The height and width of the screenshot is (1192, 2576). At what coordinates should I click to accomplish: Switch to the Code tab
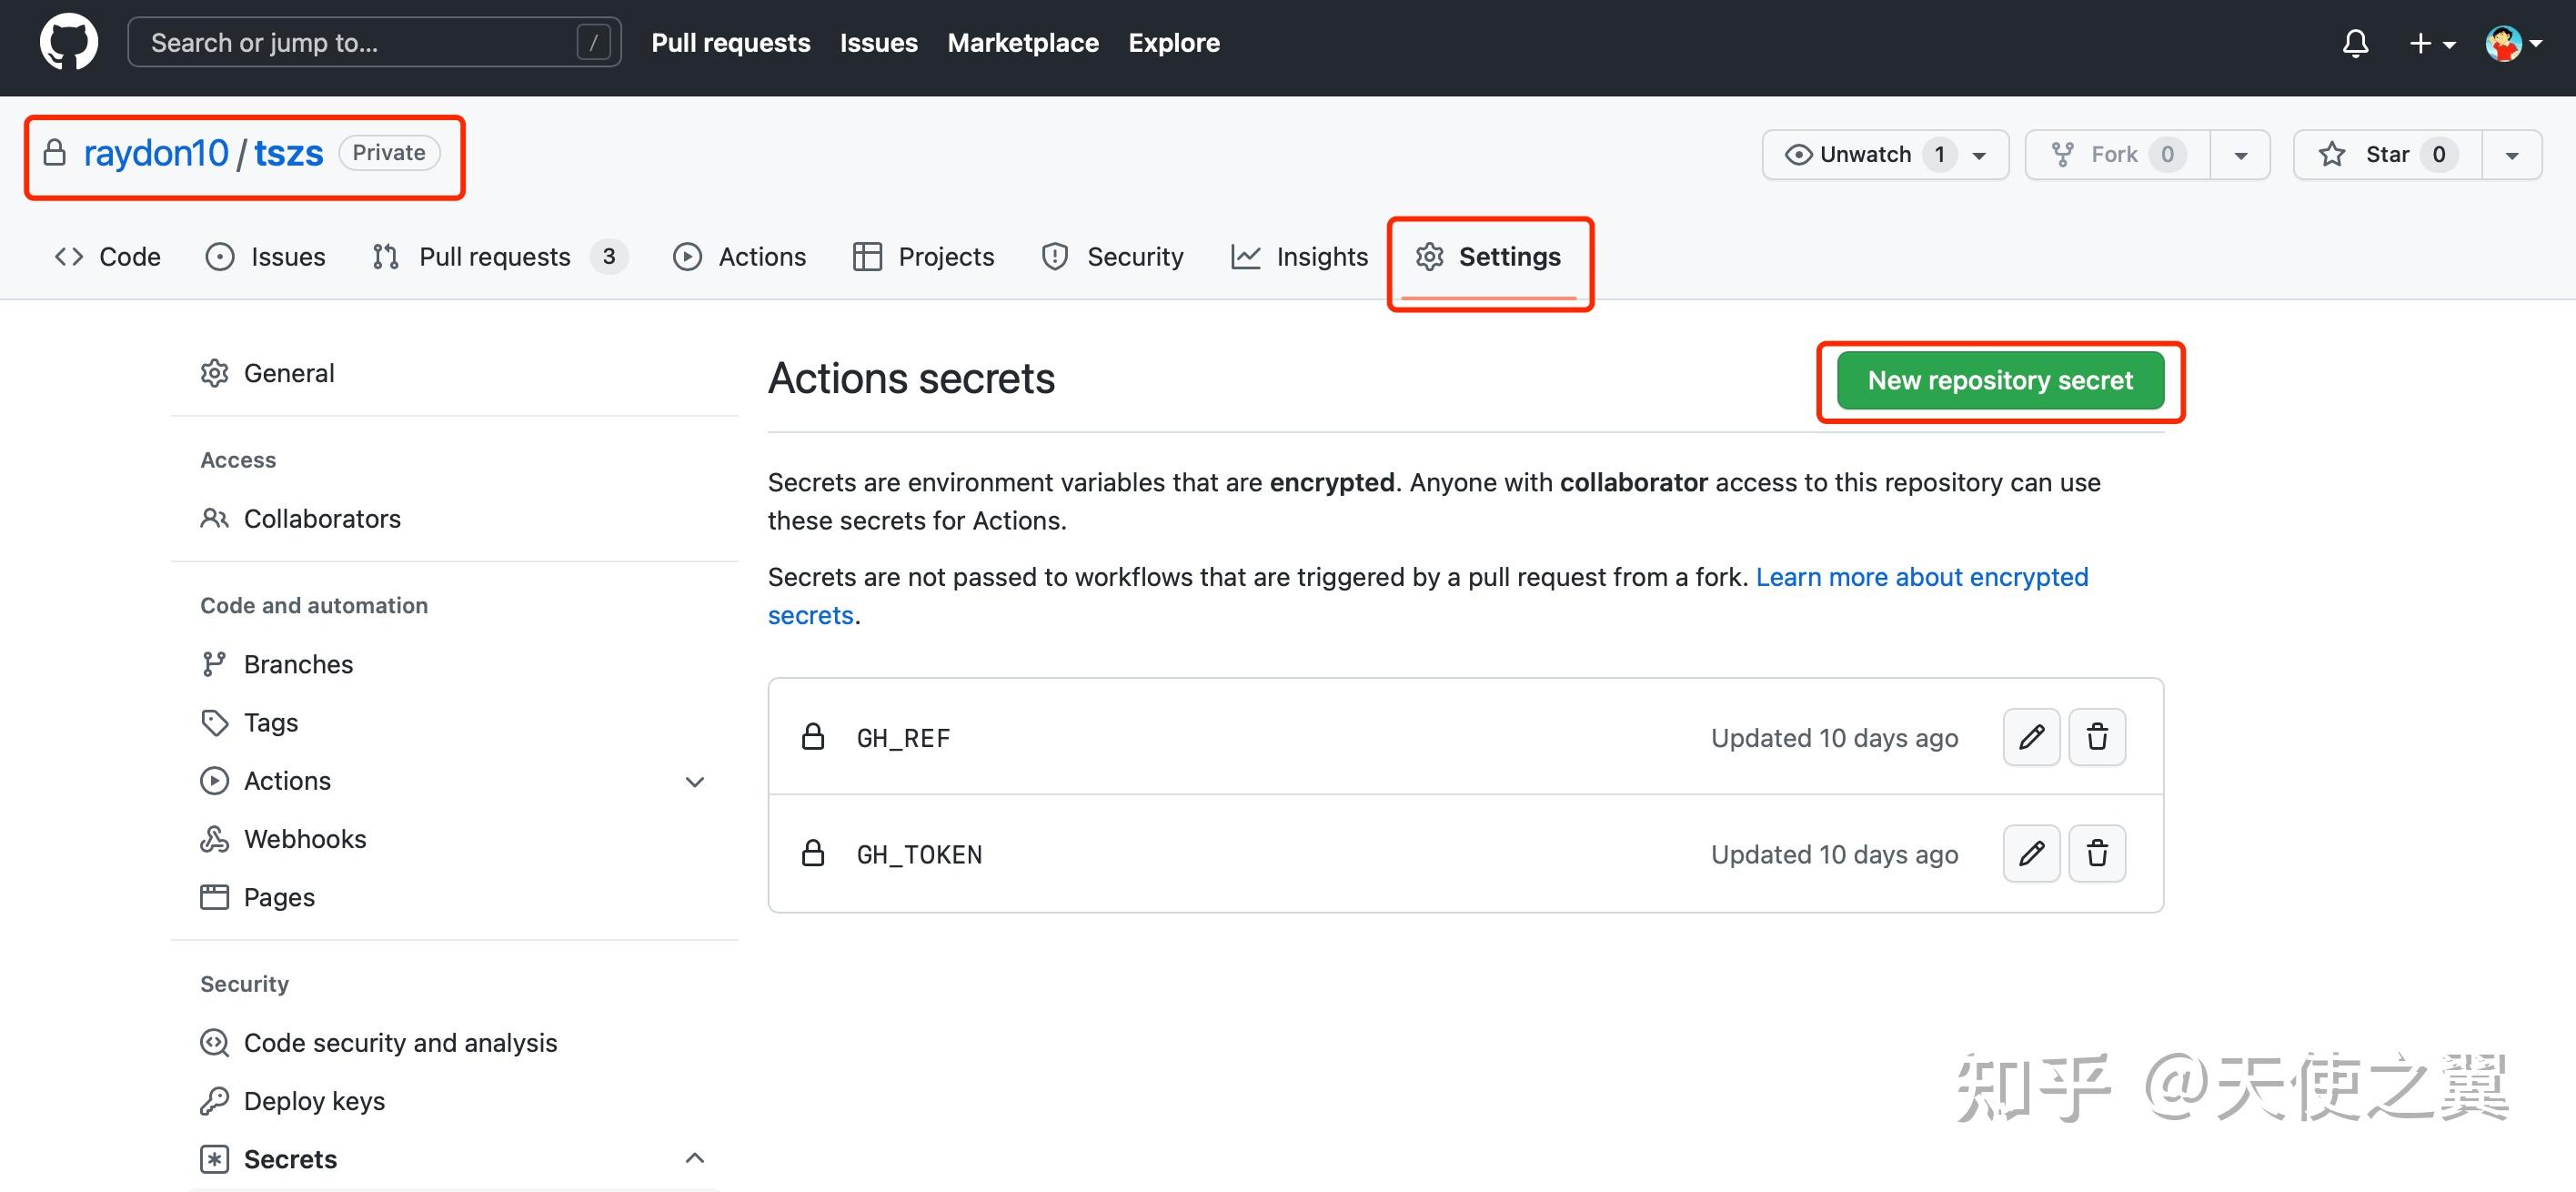click(x=107, y=256)
